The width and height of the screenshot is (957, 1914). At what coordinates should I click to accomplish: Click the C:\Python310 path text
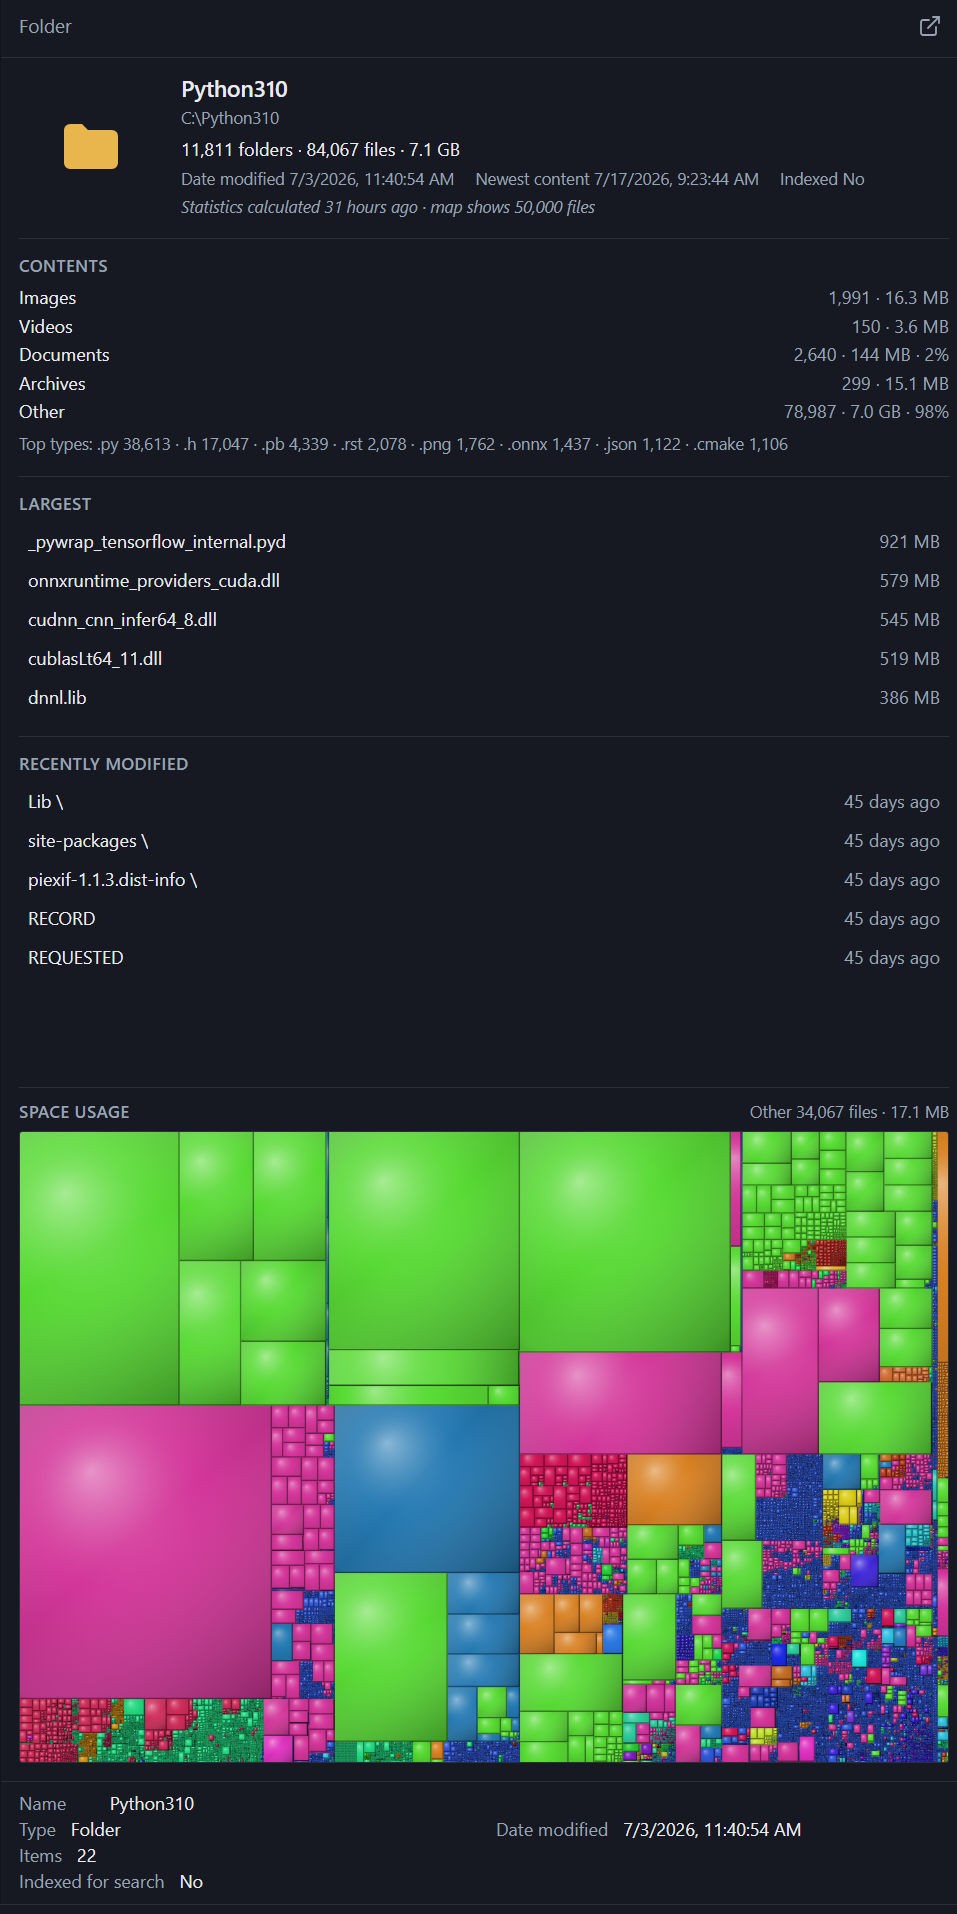(x=230, y=118)
